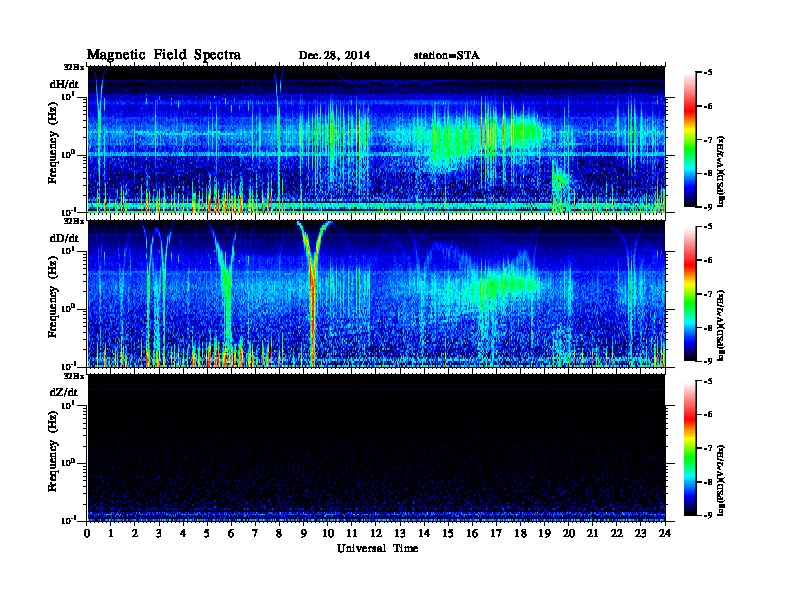Click hour "4" on the Universal Time axis
Image resolution: width=792 pixels, height=612 pixels.
(x=183, y=534)
